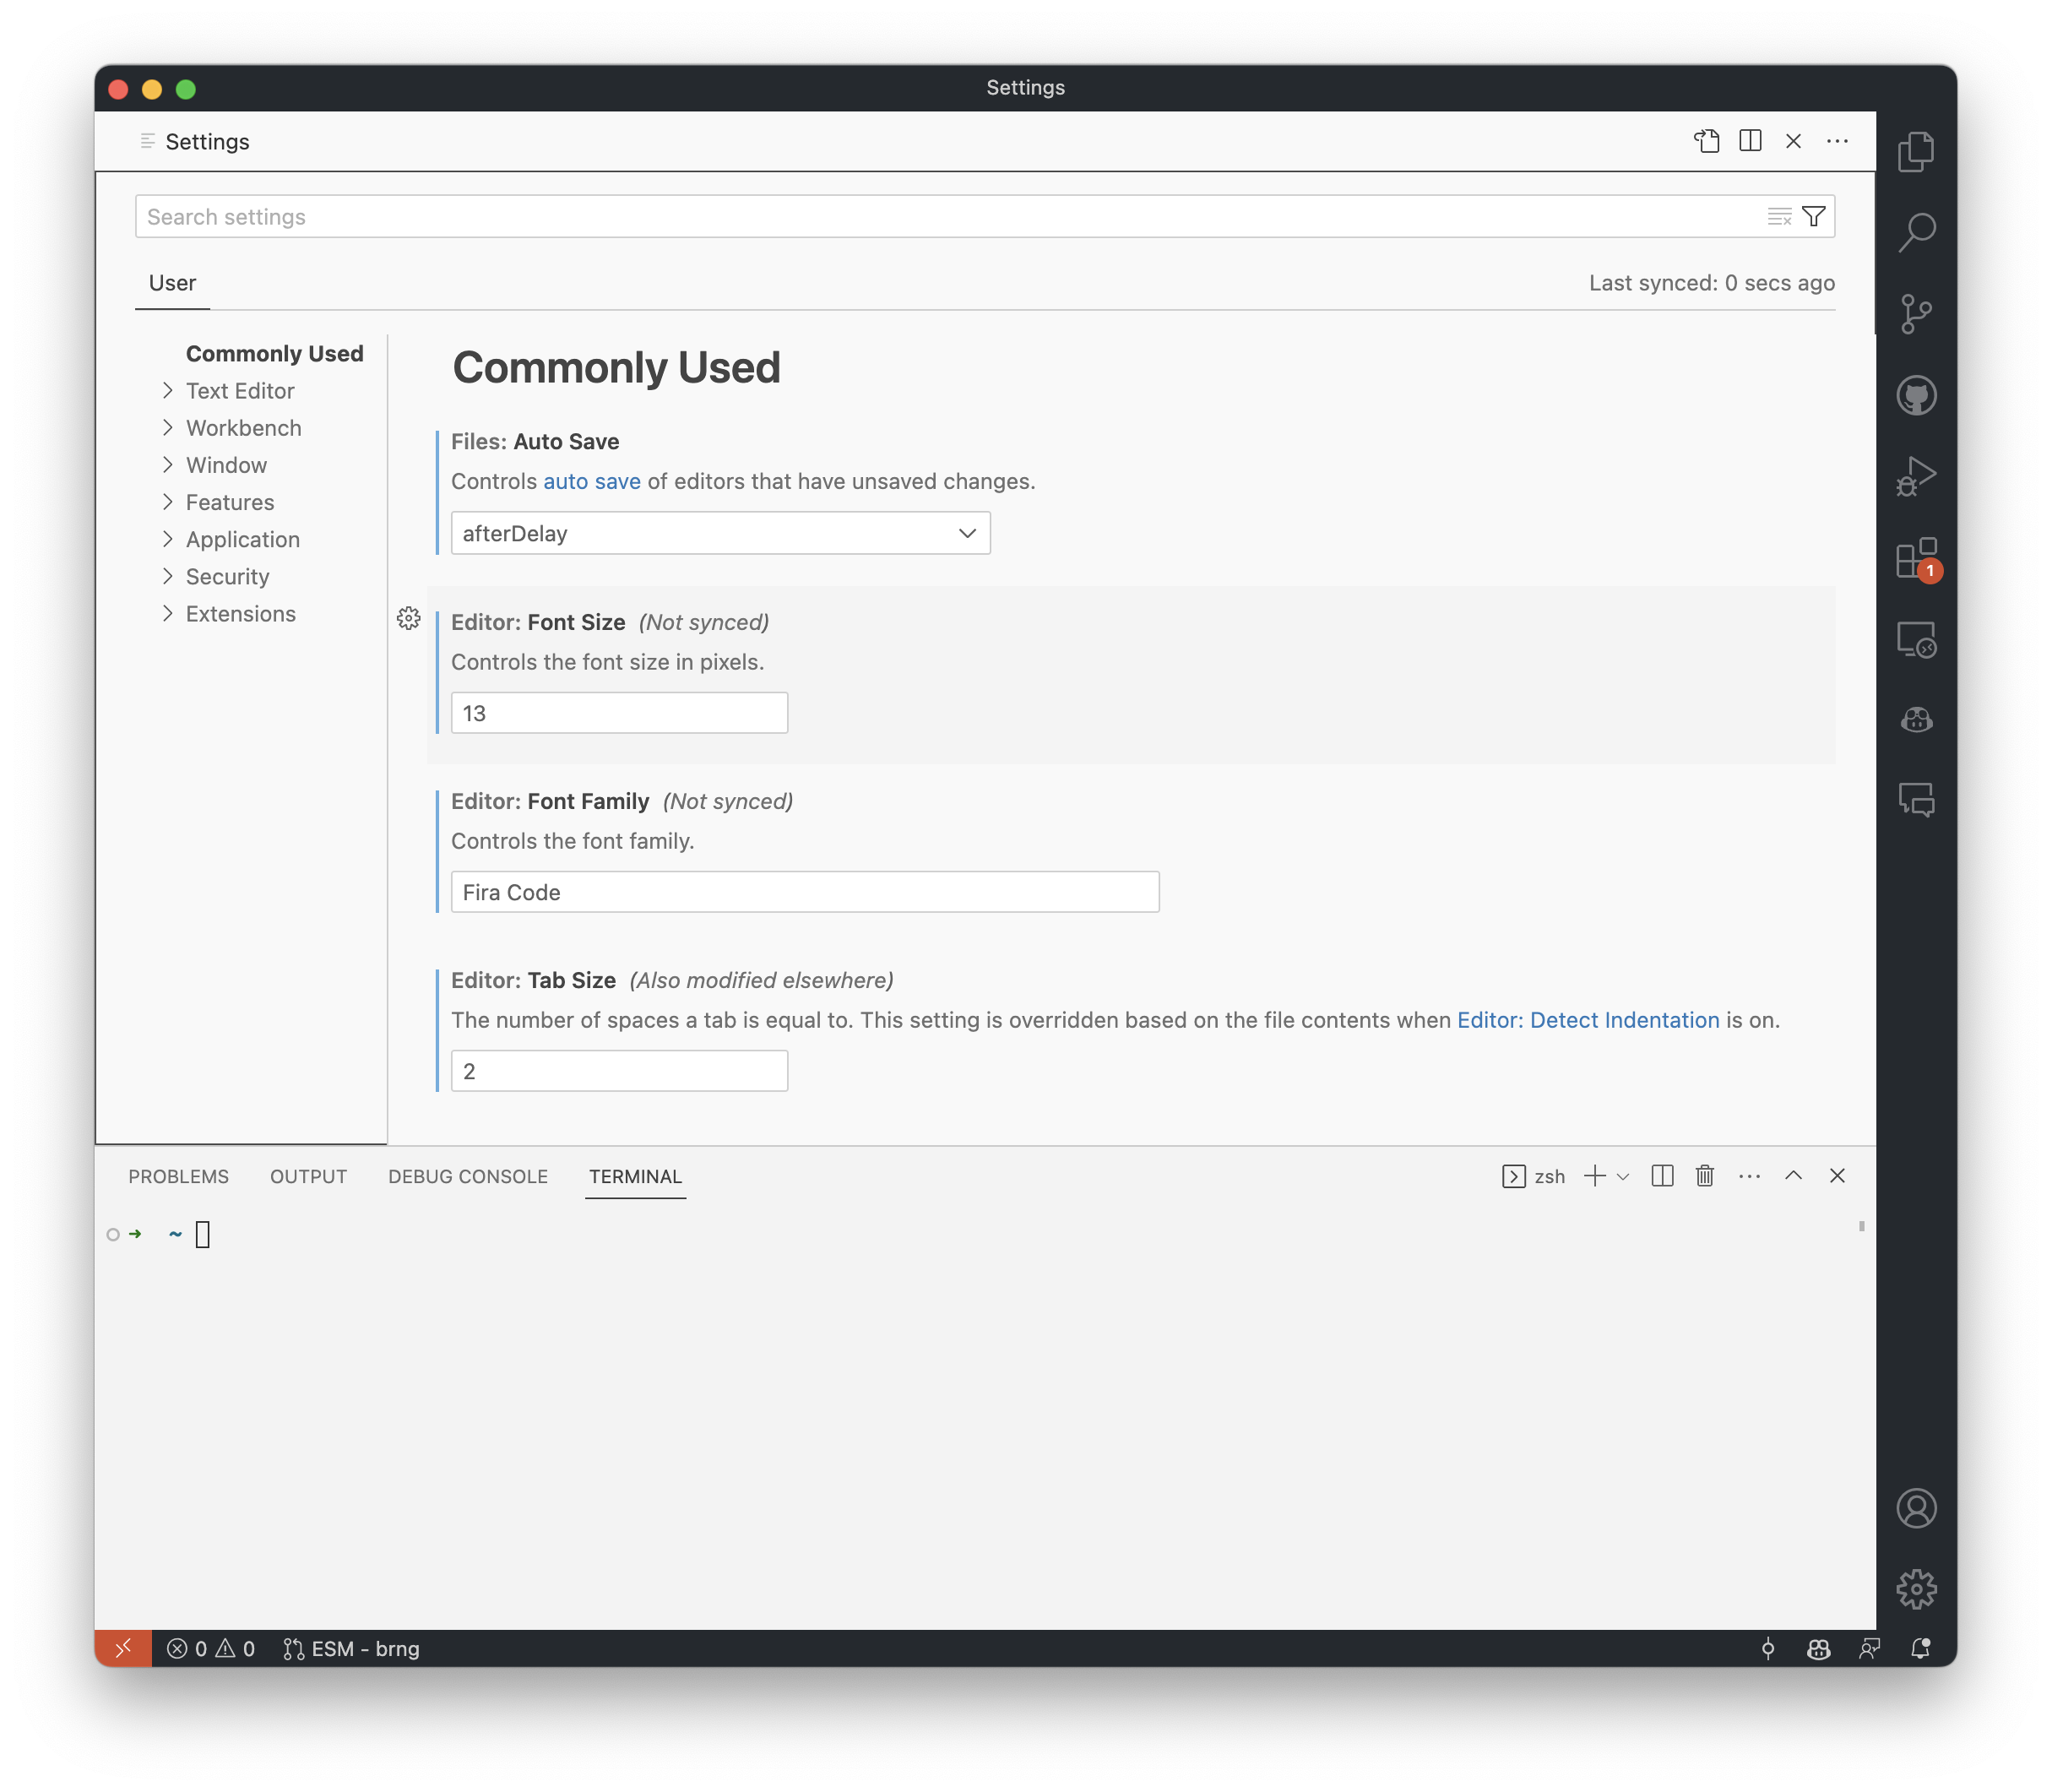
Task: Expand the Text Editor settings section
Action: [x=239, y=391]
